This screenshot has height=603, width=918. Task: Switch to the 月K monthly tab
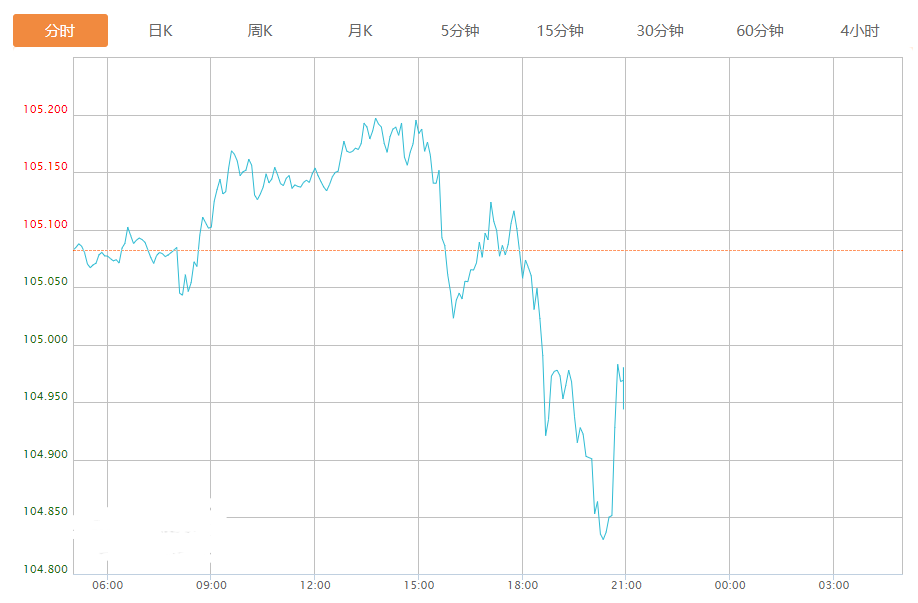[360, 31]
